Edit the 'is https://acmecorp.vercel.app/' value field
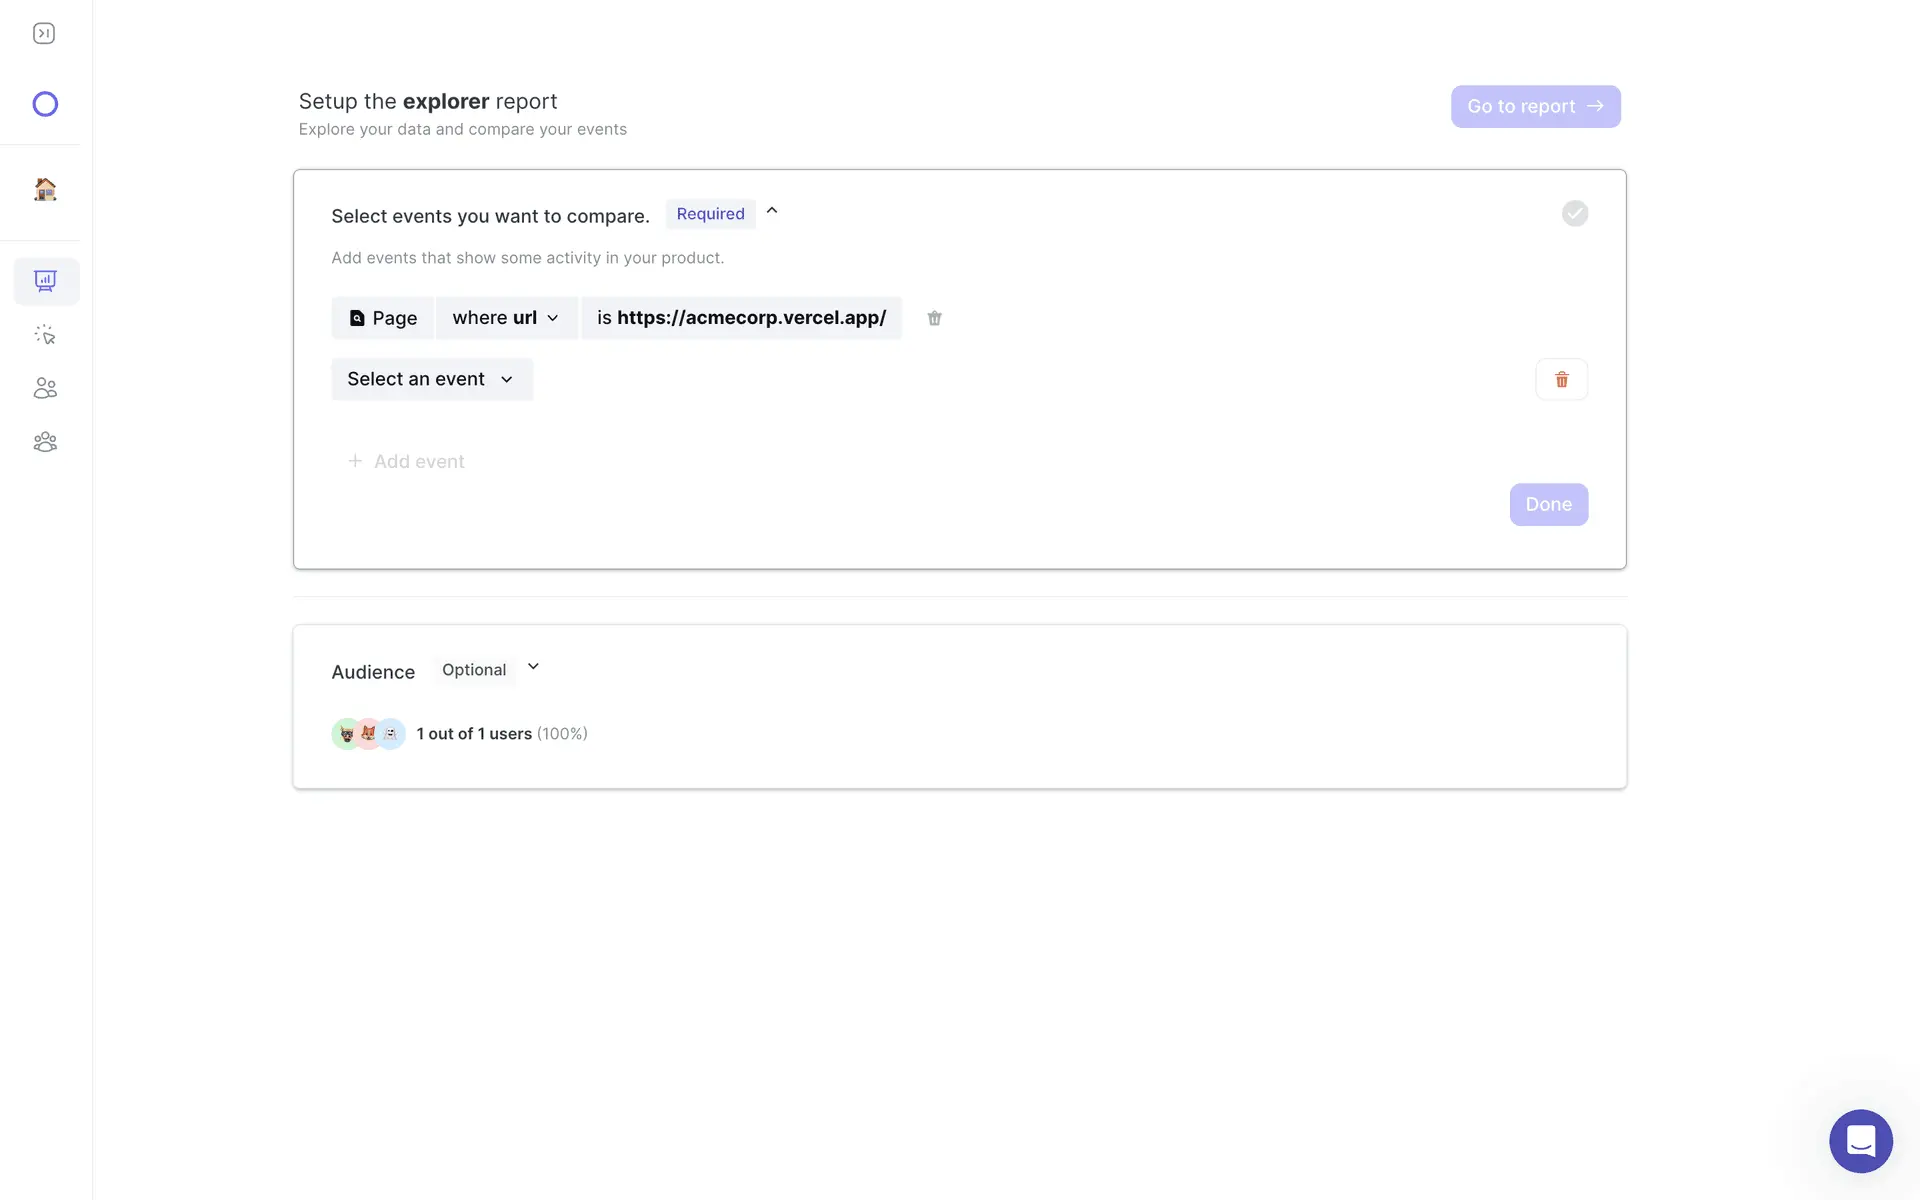Viewport: 1920px width, 1200px height. (x=741, y=318)
